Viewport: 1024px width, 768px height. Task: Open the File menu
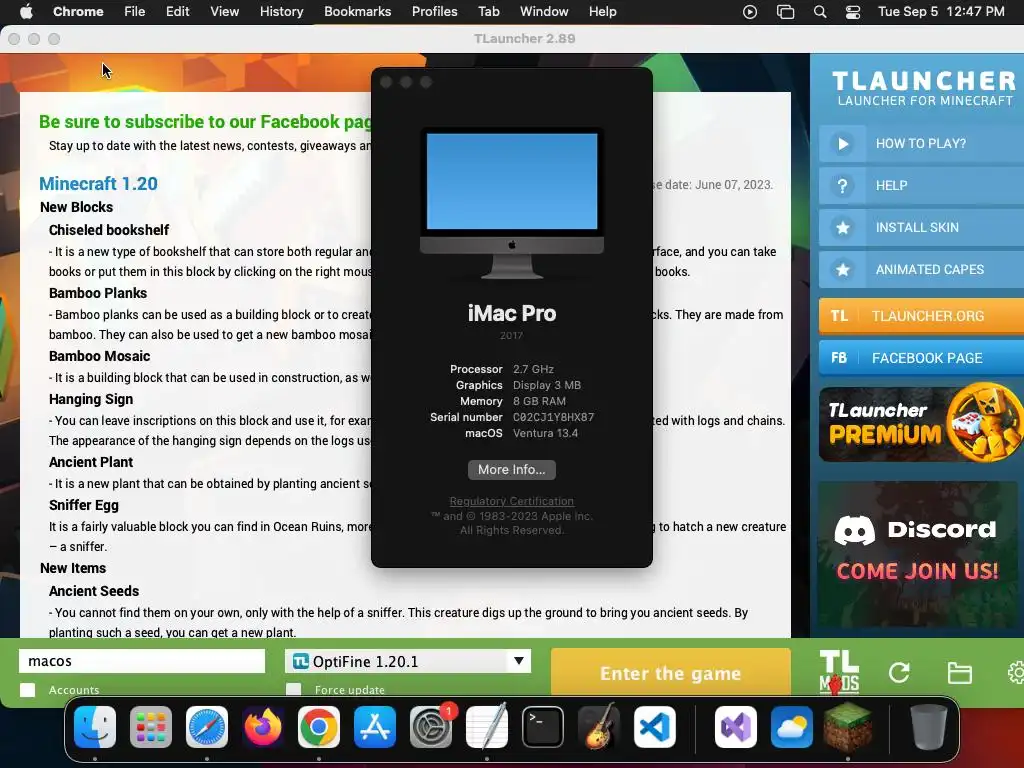pyautogui.click(x=135, y=11)
